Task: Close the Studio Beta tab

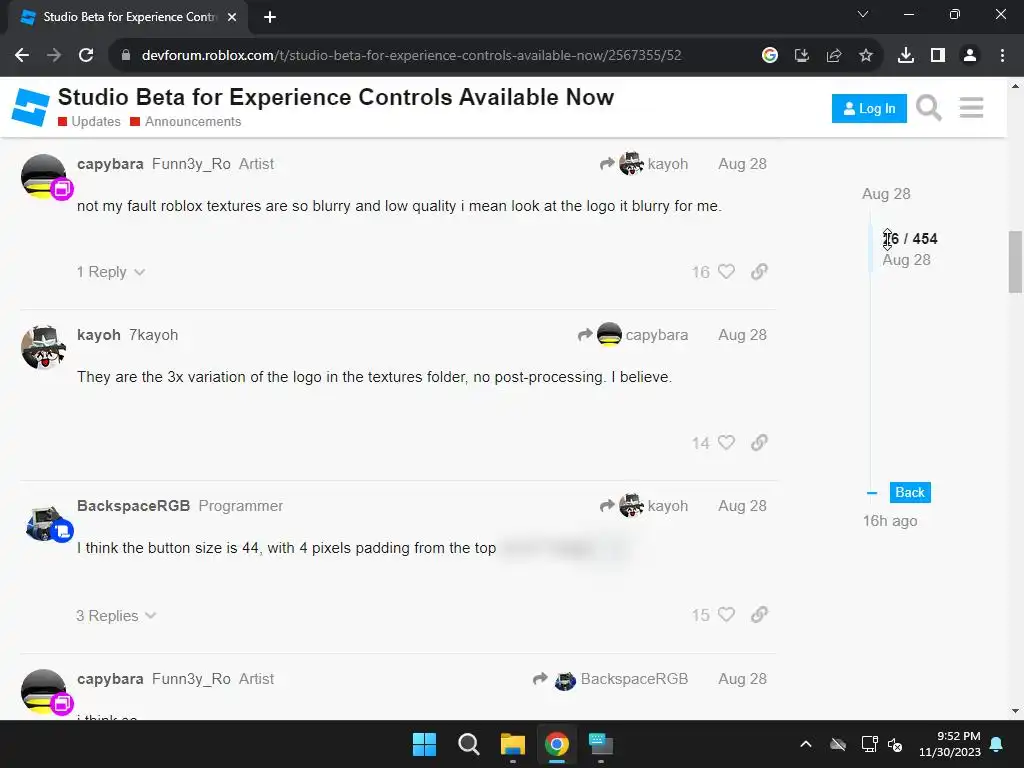Action: click(232, 17)
